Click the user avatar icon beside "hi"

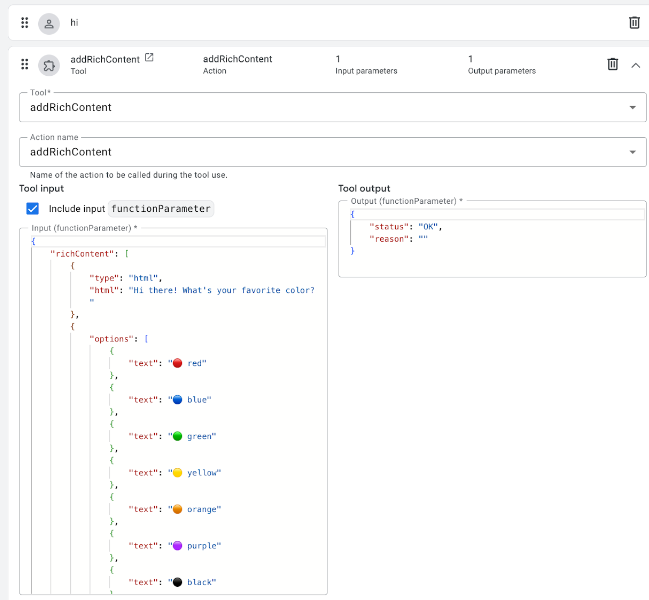pyautogui.click(x=48, y=22)
